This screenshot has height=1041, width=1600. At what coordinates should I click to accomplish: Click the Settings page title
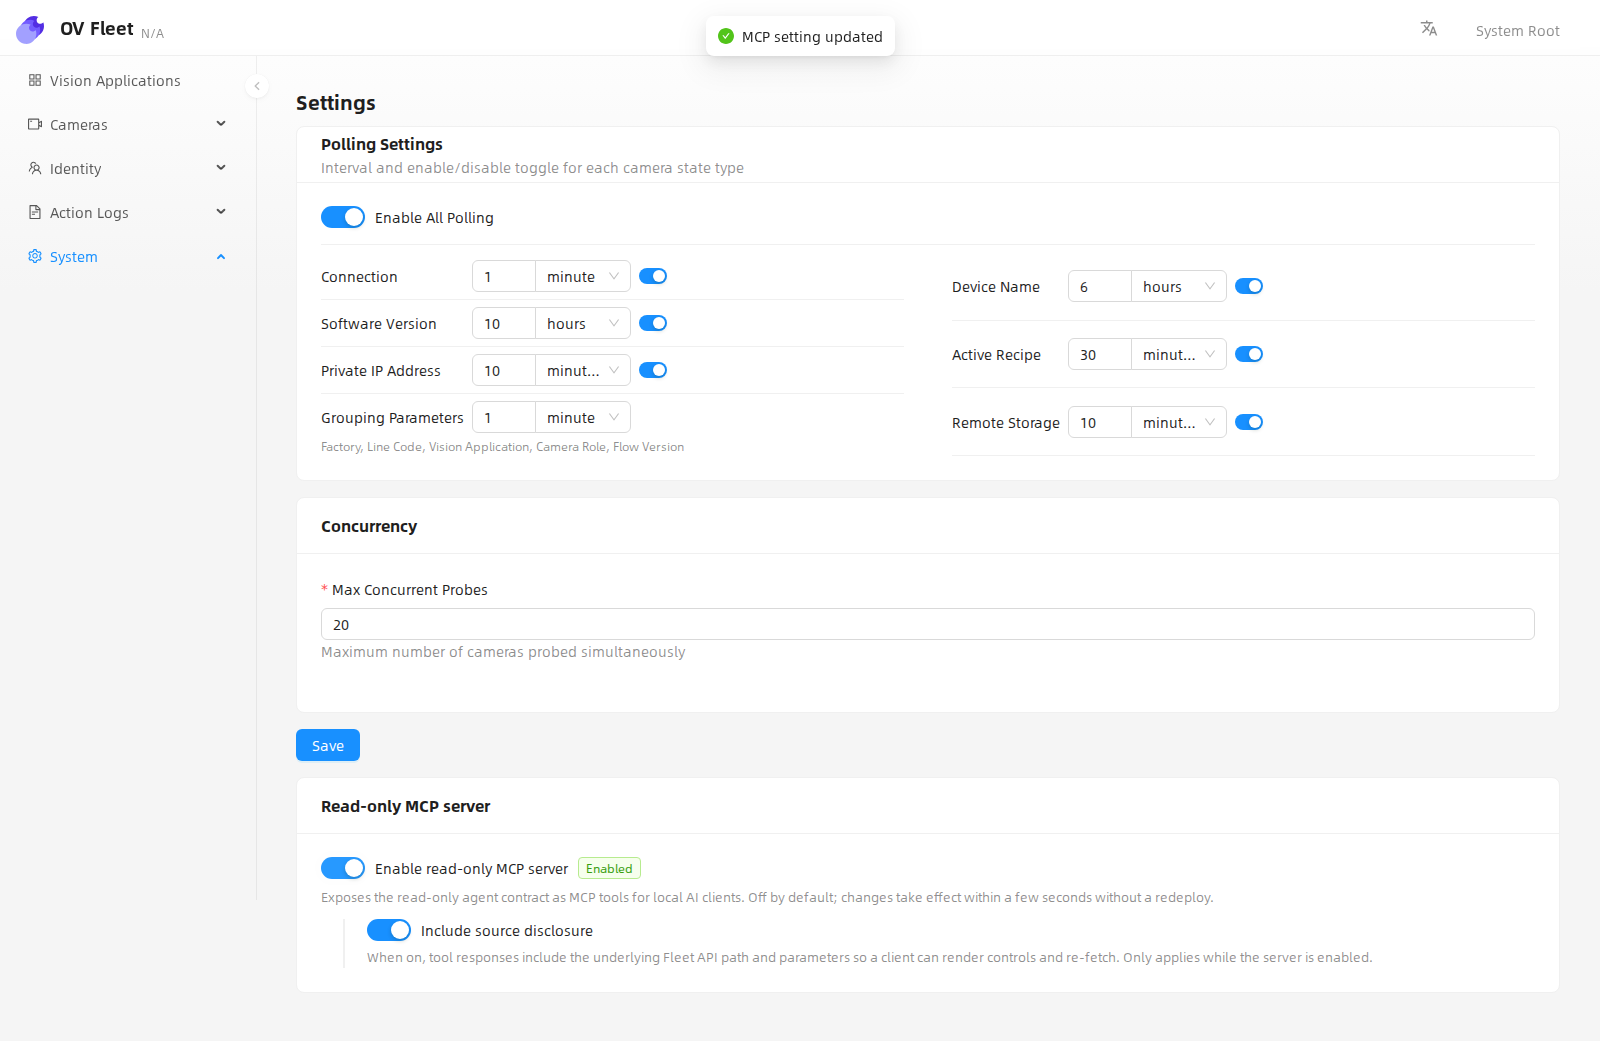pos(336,103)
